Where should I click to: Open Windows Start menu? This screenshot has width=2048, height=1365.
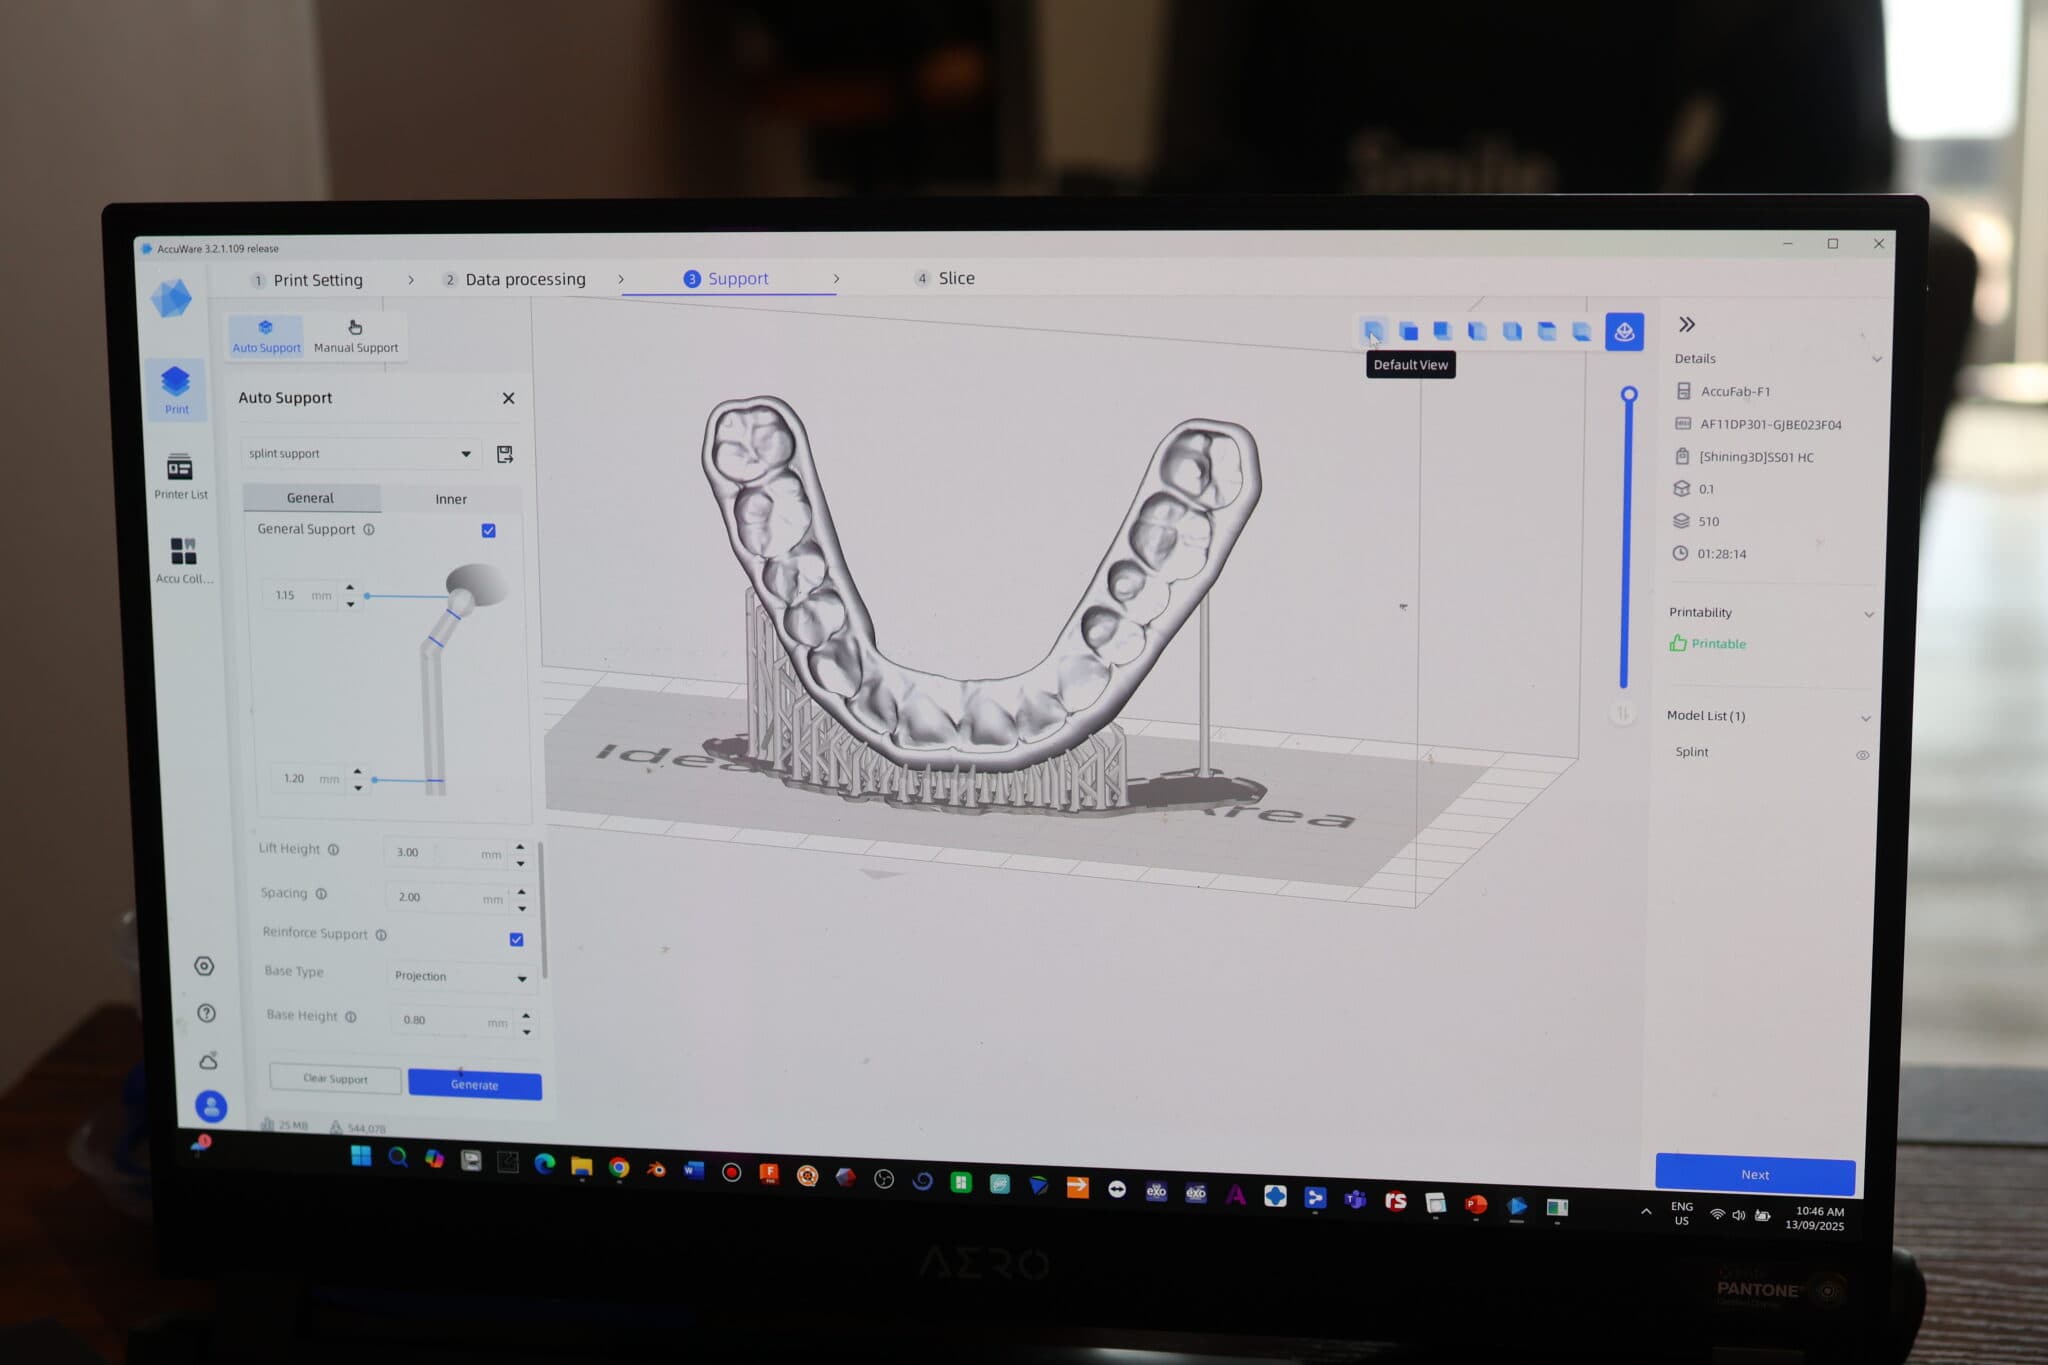tap(361, 1156)
